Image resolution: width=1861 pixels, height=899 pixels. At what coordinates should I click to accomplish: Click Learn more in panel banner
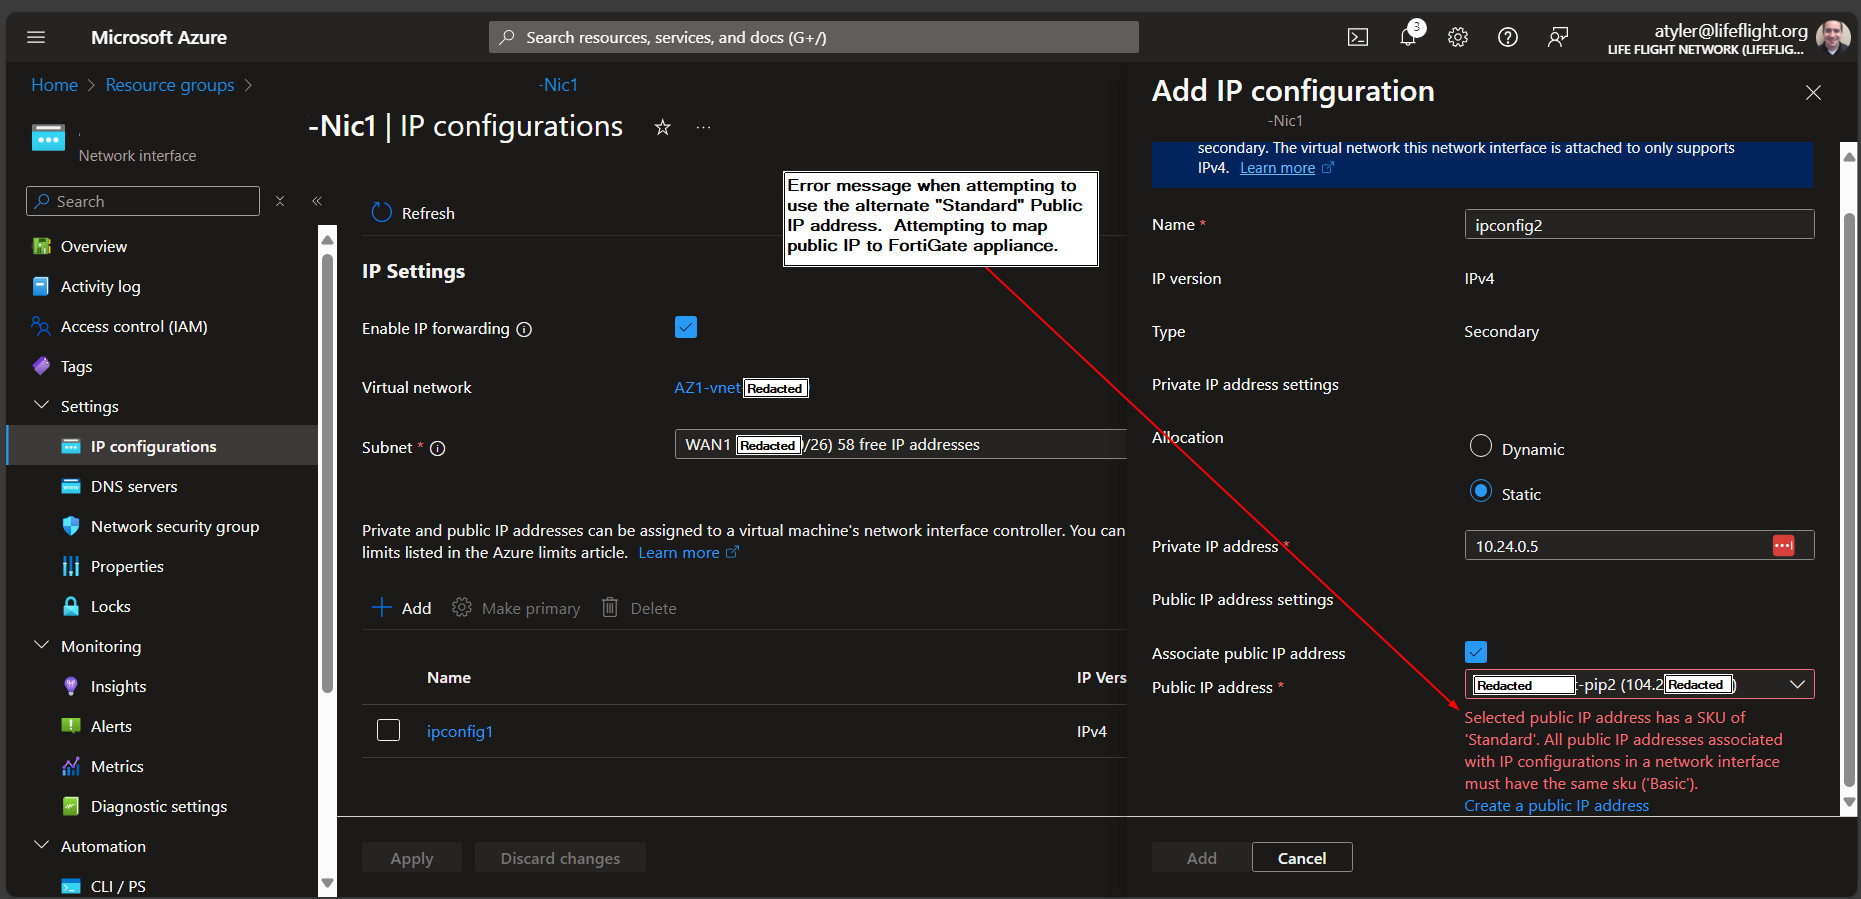pyautogui.click(x=1286, y=167)
